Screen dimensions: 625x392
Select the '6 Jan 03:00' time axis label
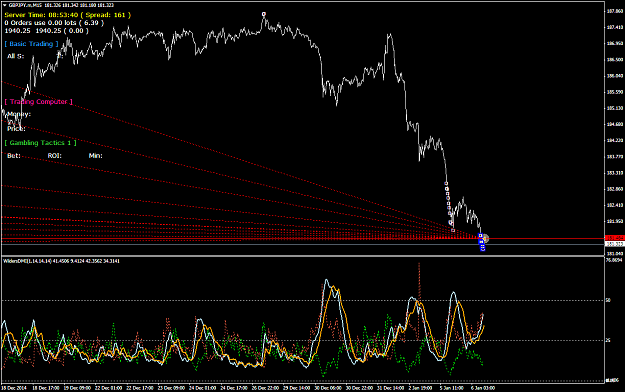point(483,388)
